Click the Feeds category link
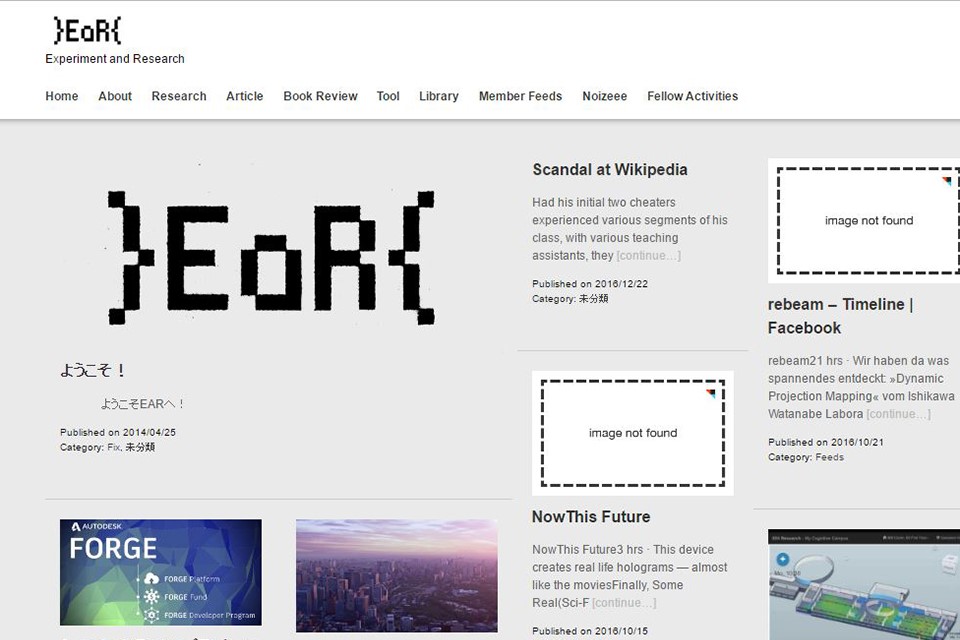This screenshot has height=640, width=960. coord(830,457)
